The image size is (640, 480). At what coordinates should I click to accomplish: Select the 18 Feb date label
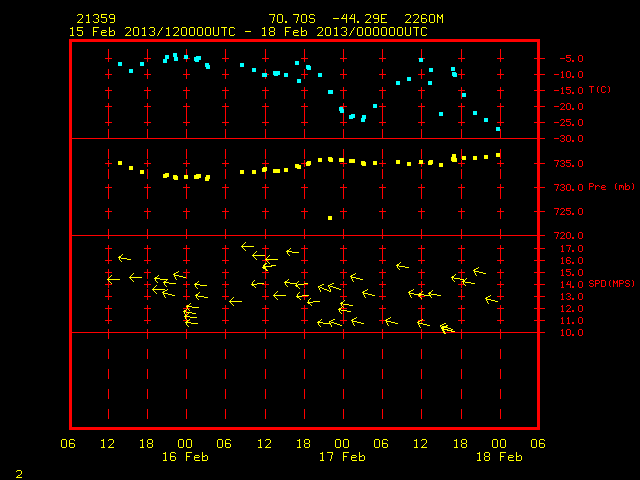(x=499, y=457)
